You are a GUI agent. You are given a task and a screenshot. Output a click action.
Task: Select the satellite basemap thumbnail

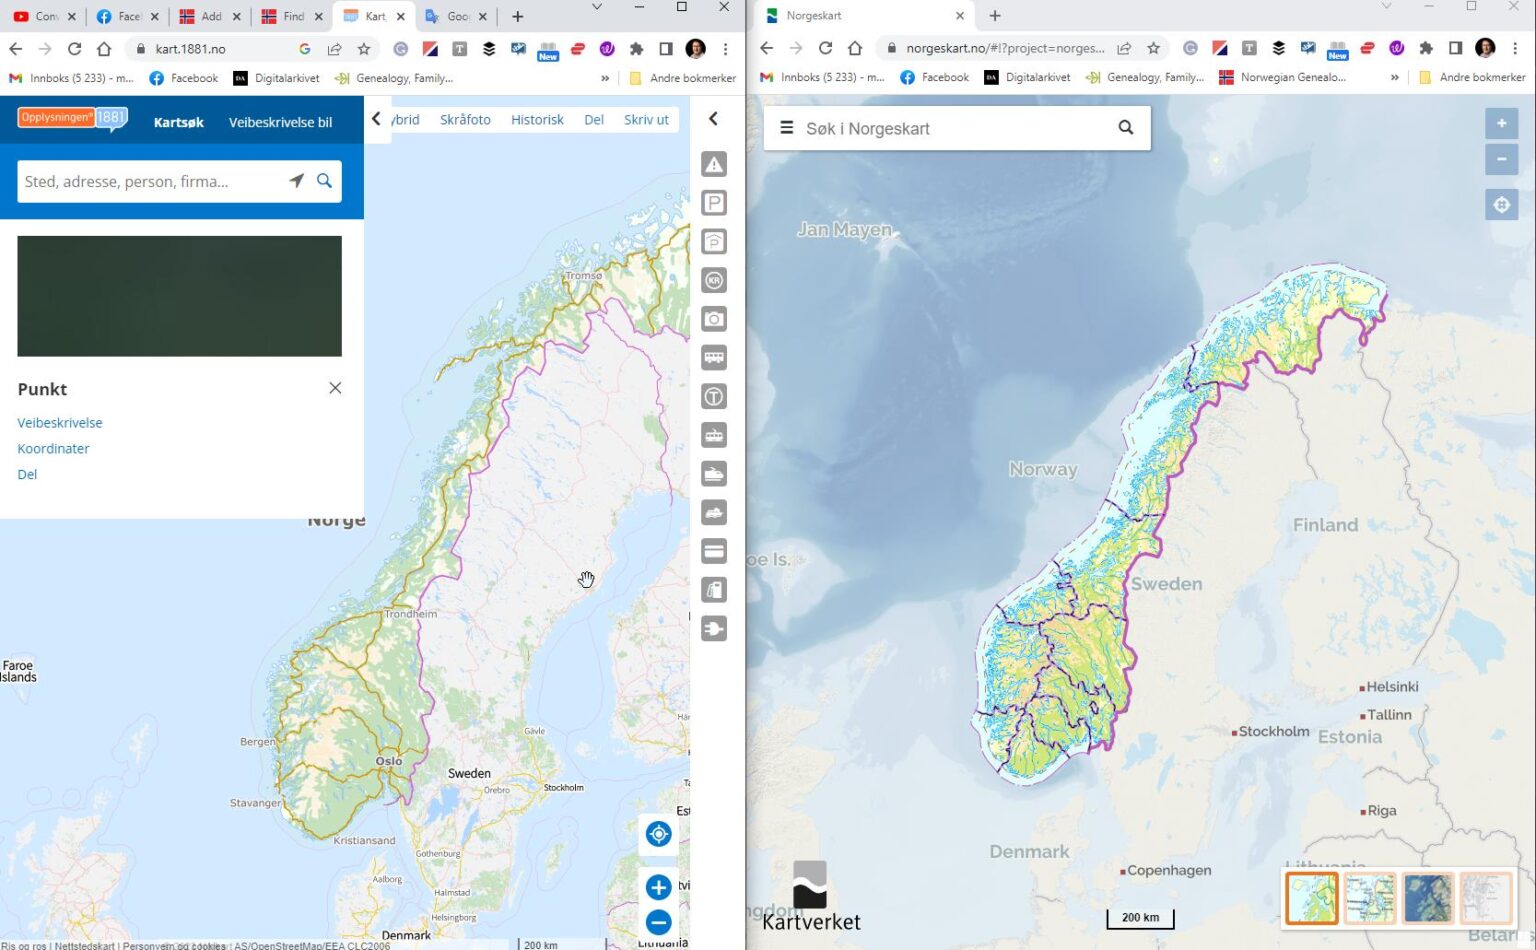pyautogui.click(x=1427, y=898)
